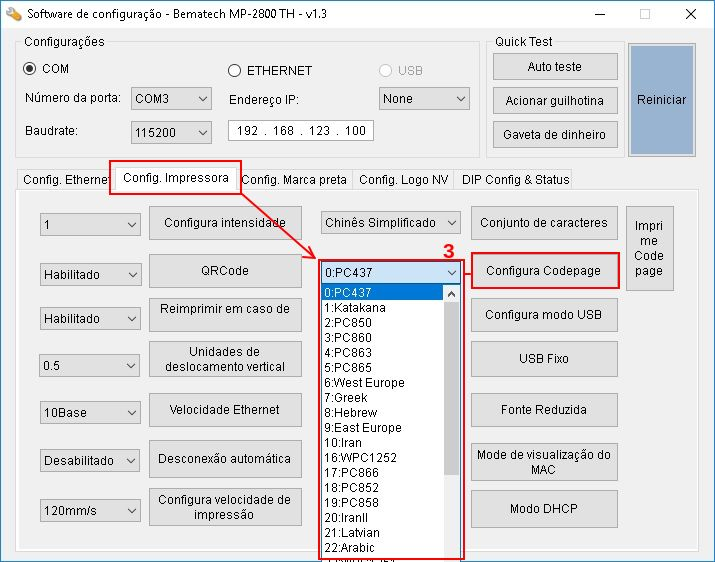Select 0:PC437 in the codepage list
The height and width of the screenshot is (562, 715).
[383, 292]
